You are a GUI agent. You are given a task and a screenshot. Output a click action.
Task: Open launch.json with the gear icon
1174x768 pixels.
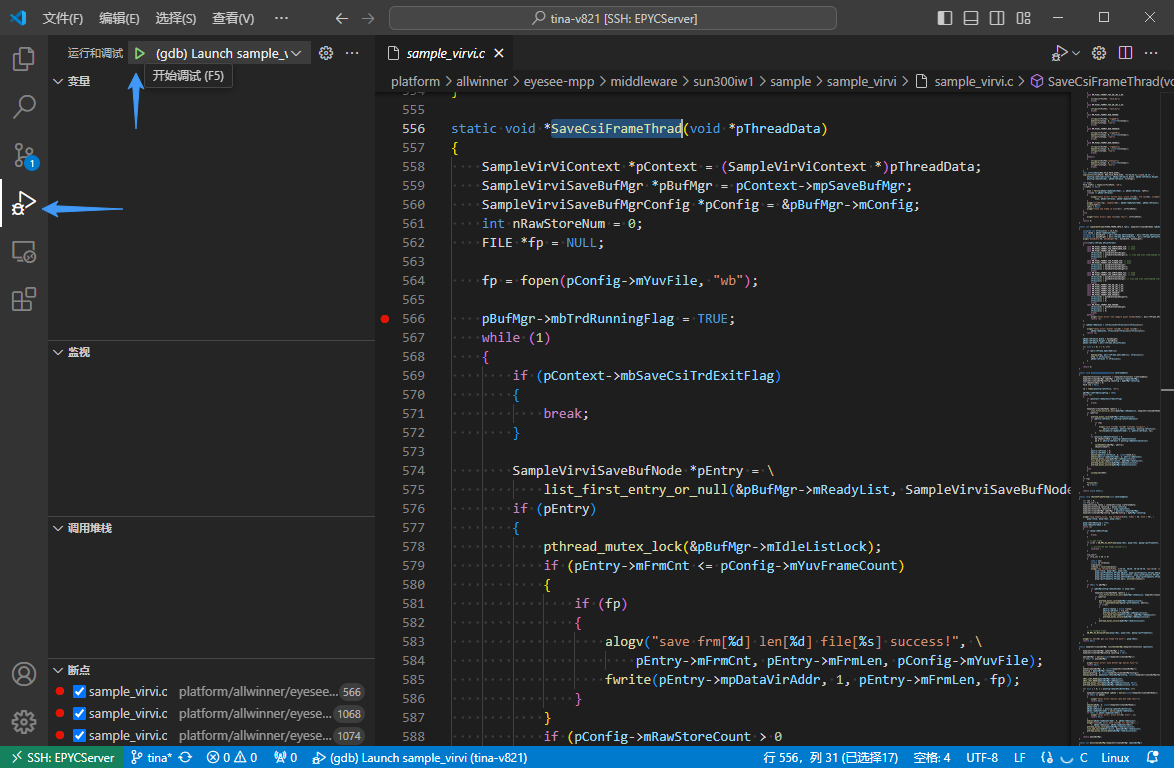(x=325, y=53)
